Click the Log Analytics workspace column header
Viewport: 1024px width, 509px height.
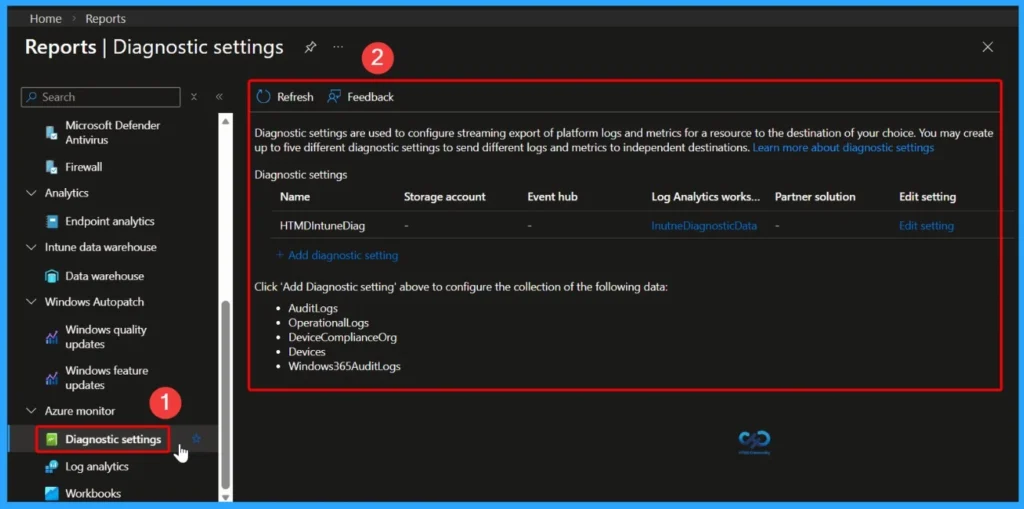point(706,197)
